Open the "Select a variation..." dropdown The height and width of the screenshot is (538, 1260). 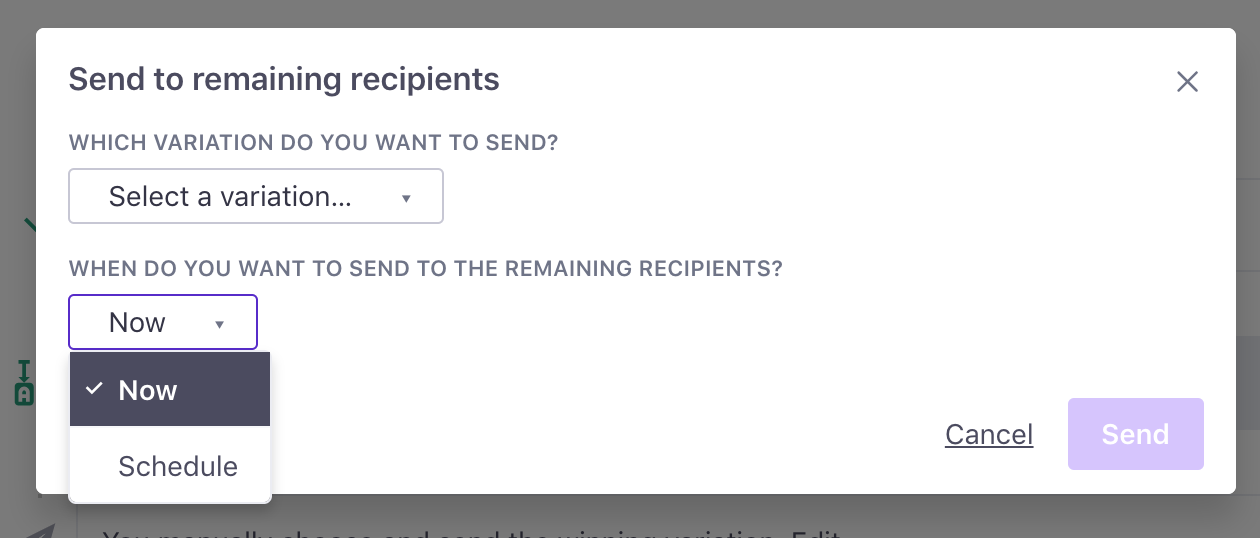pyautogui.click(x=255, y=197)
